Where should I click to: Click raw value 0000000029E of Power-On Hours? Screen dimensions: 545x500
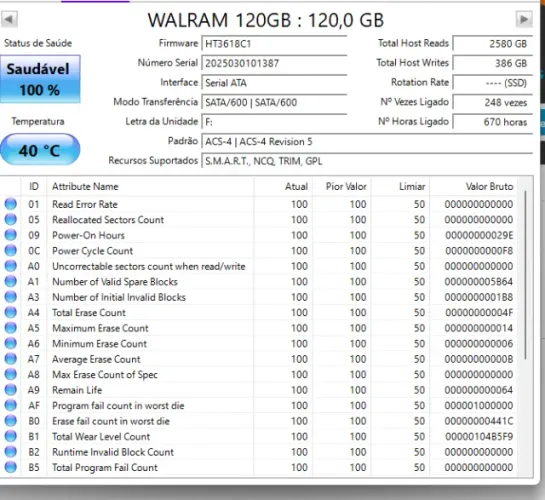479,235
